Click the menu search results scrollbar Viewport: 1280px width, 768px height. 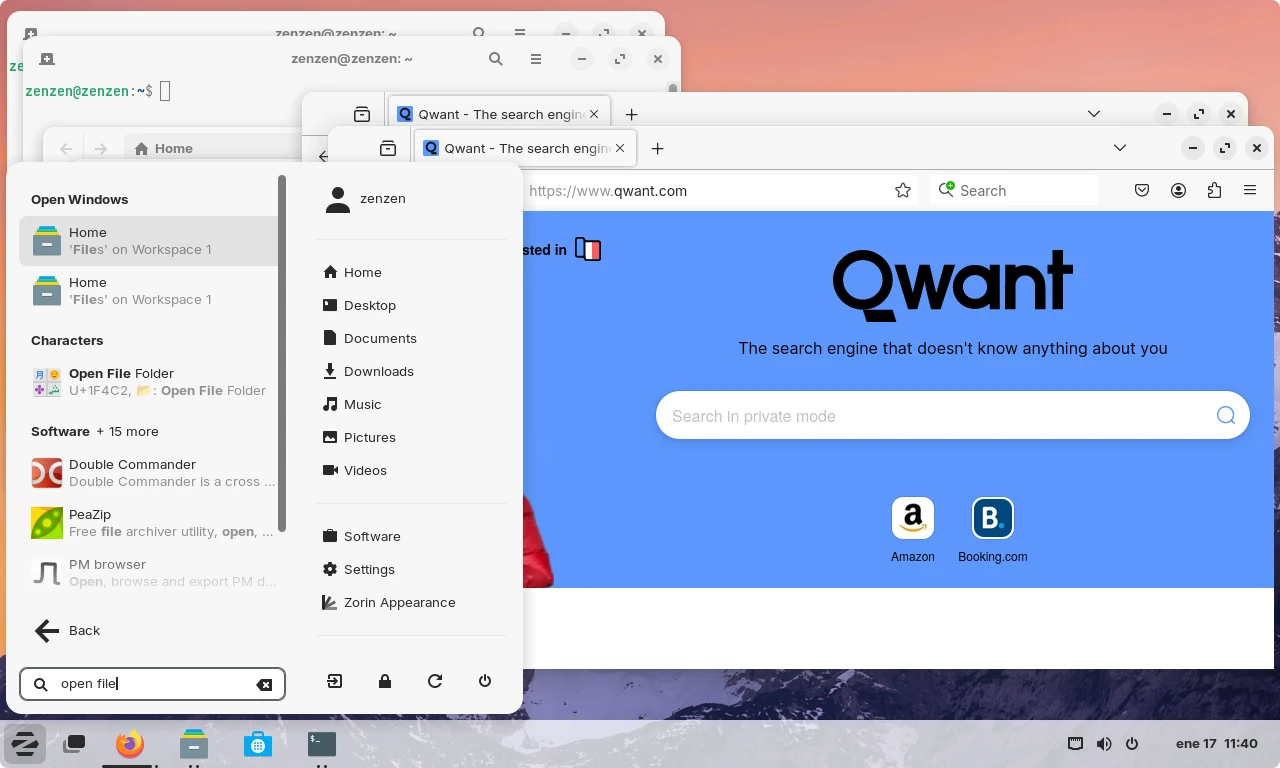point(282,354)
